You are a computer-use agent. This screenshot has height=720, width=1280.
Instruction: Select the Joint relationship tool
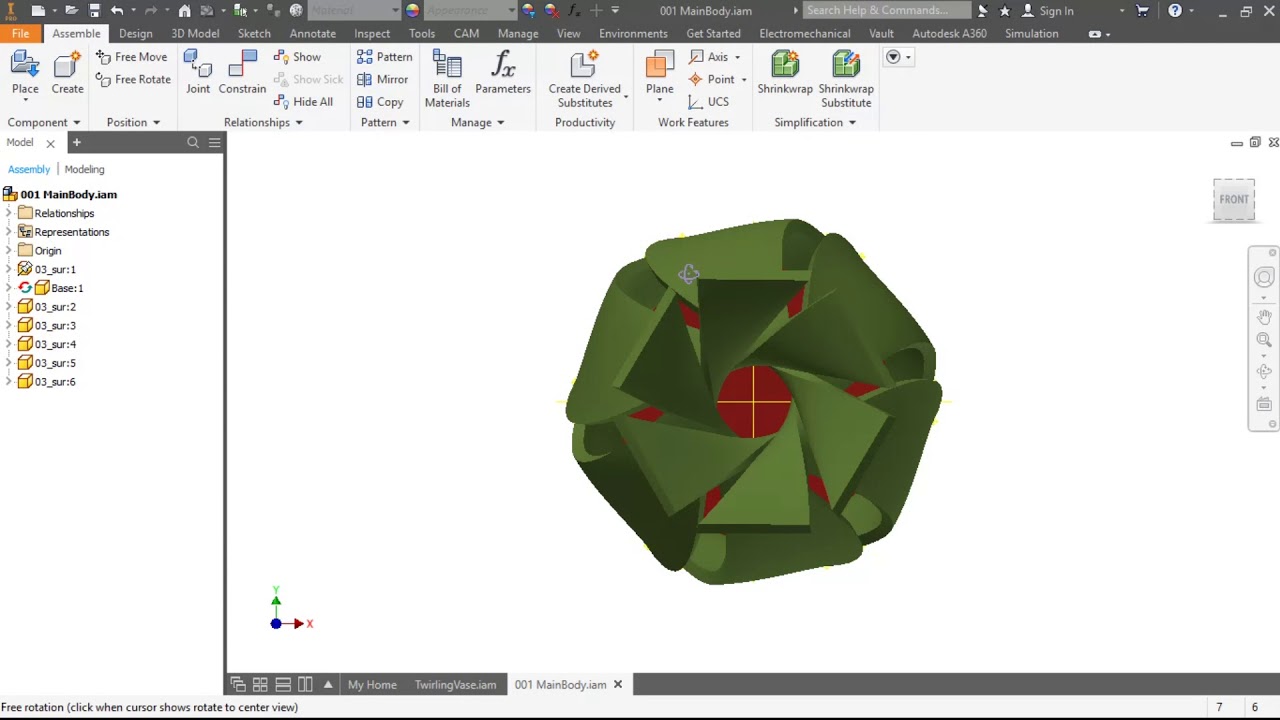coord(198,73)
